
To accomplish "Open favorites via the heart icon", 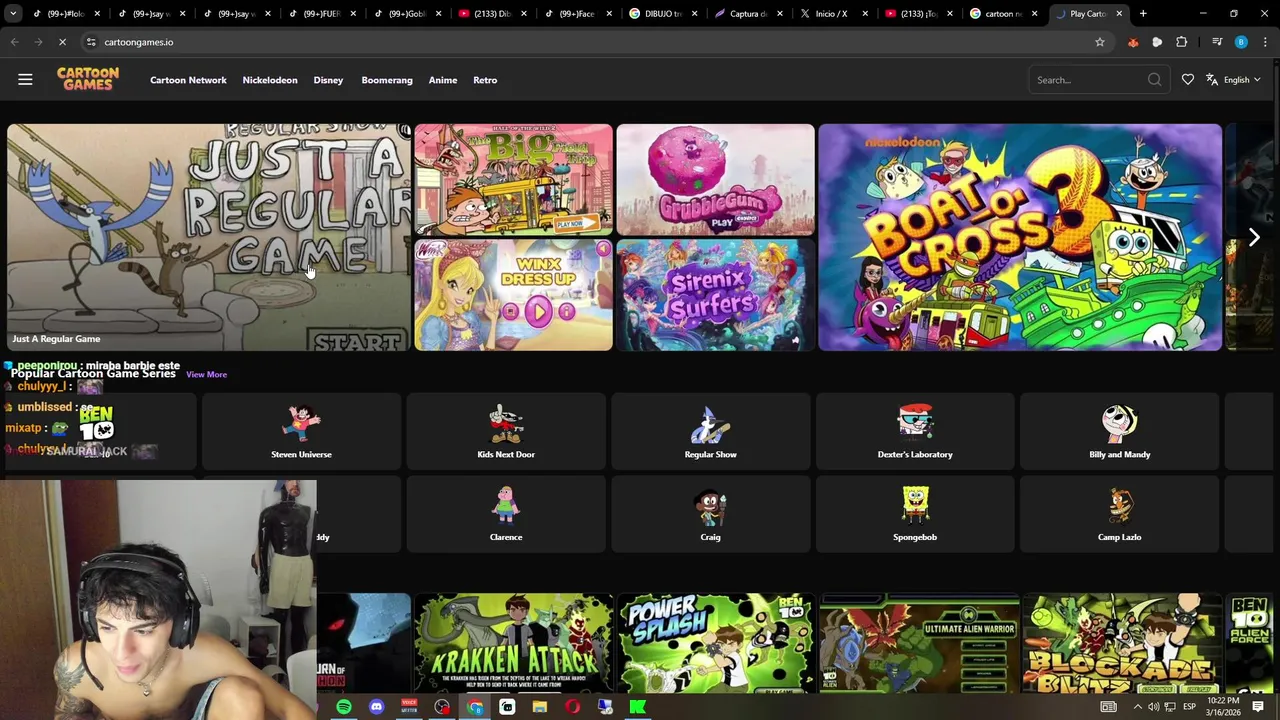I will click(1187, 80).
